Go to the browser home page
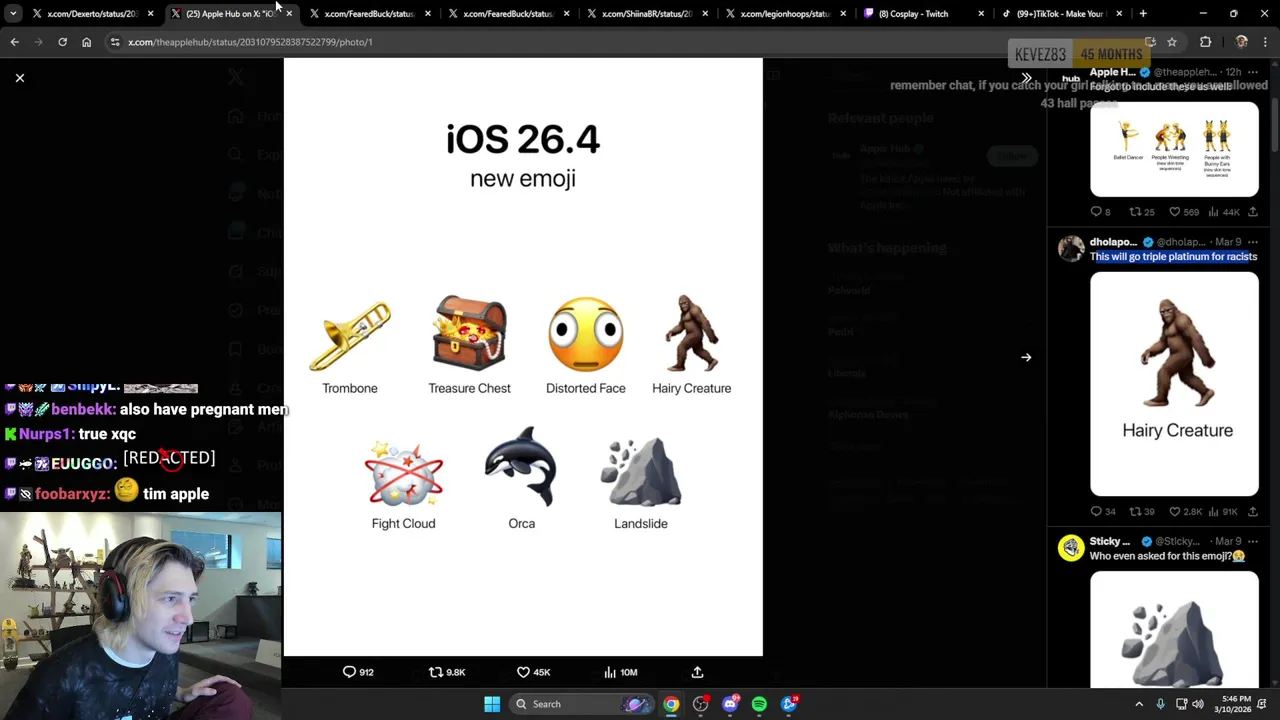 point(86,42)
